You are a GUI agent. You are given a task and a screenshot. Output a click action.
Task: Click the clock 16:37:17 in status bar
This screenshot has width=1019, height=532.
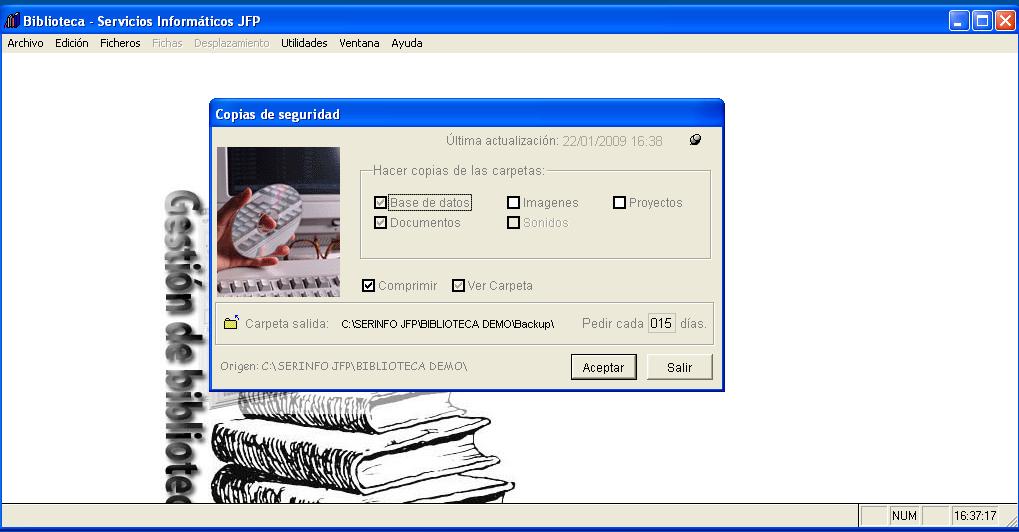(975, 516)
